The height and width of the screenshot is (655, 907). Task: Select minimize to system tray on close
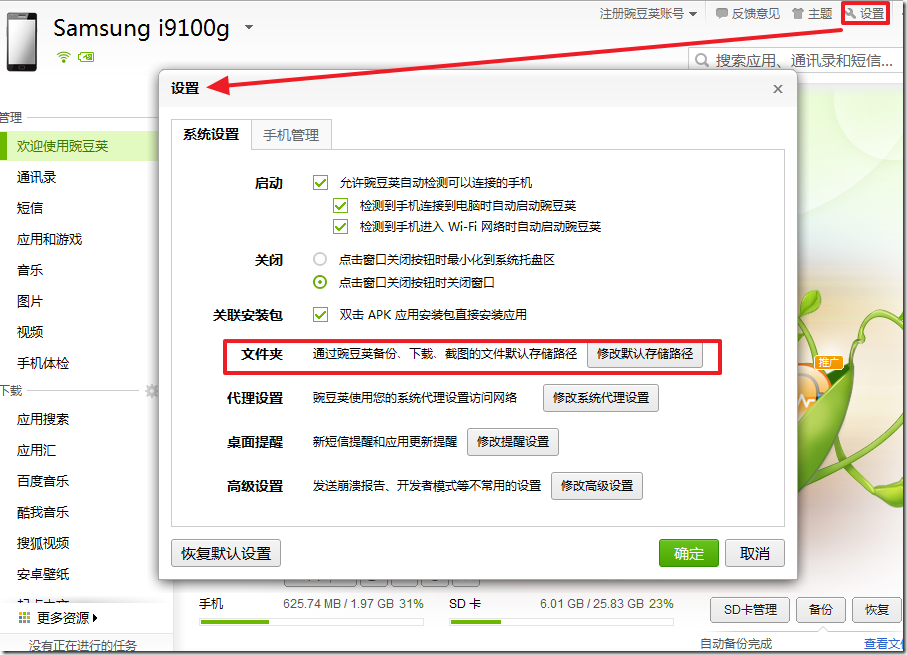(x=320, y=259)
